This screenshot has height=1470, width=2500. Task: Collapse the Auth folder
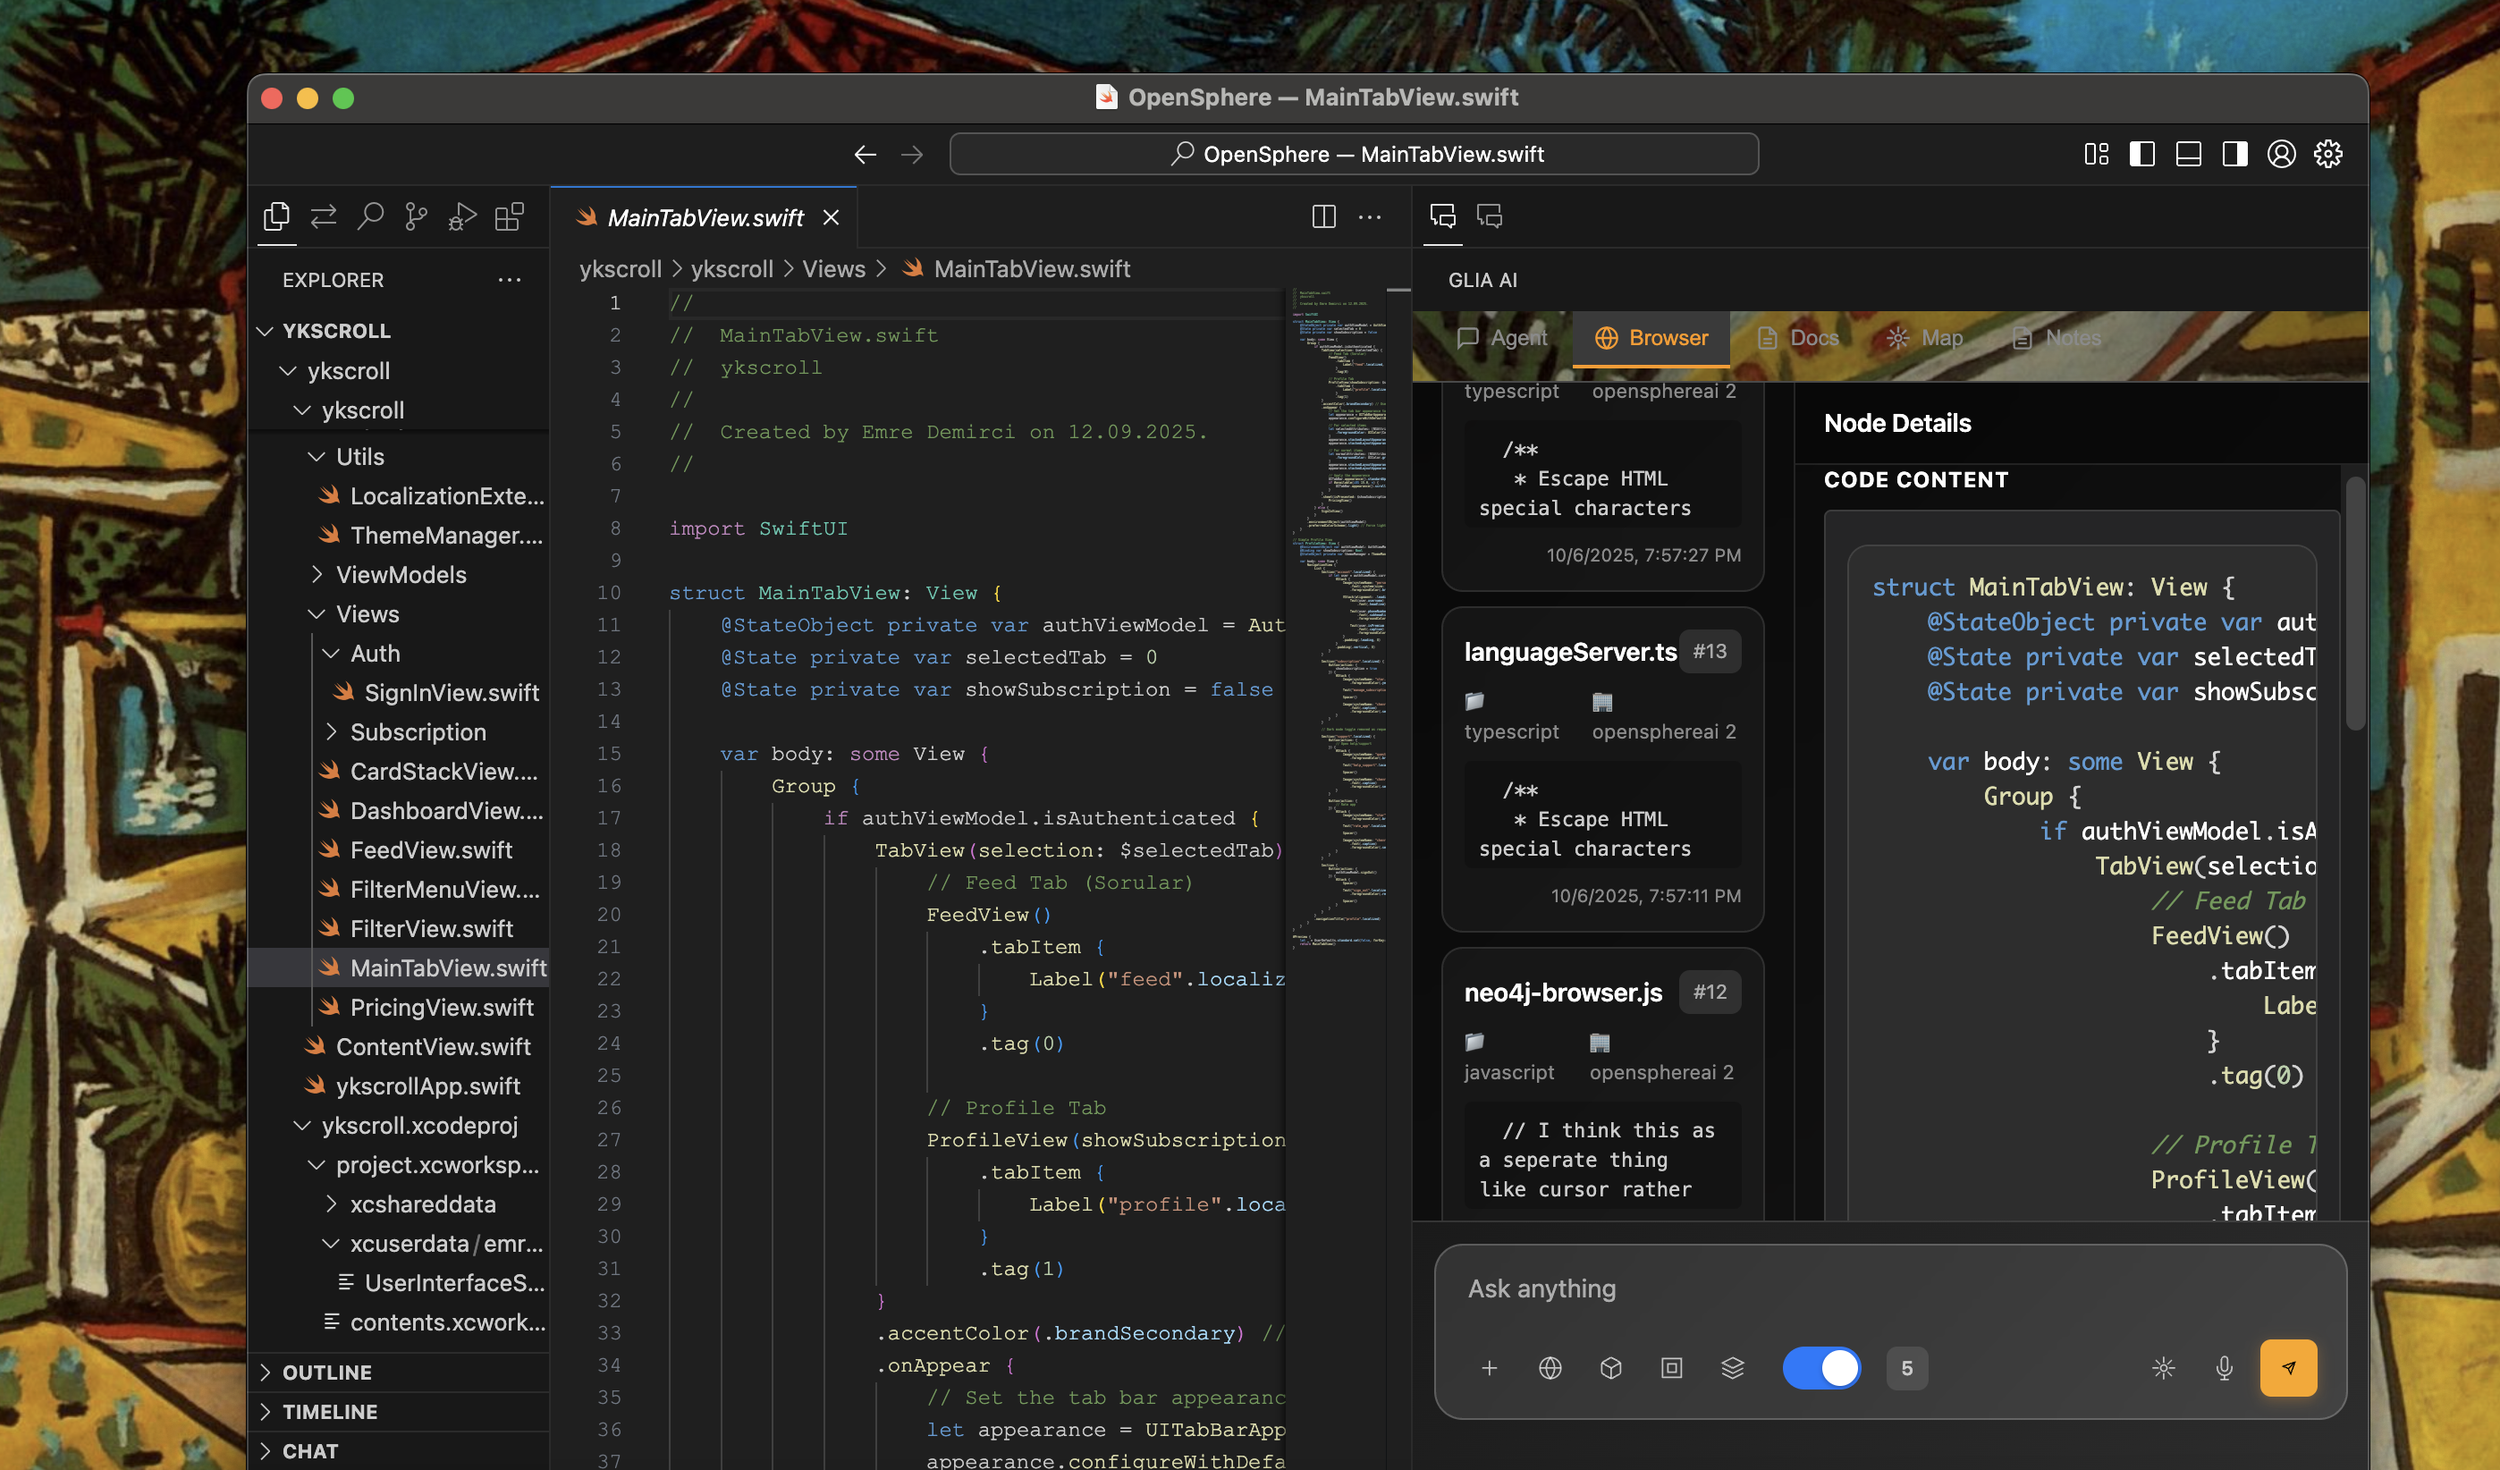[x=398, y=653]
